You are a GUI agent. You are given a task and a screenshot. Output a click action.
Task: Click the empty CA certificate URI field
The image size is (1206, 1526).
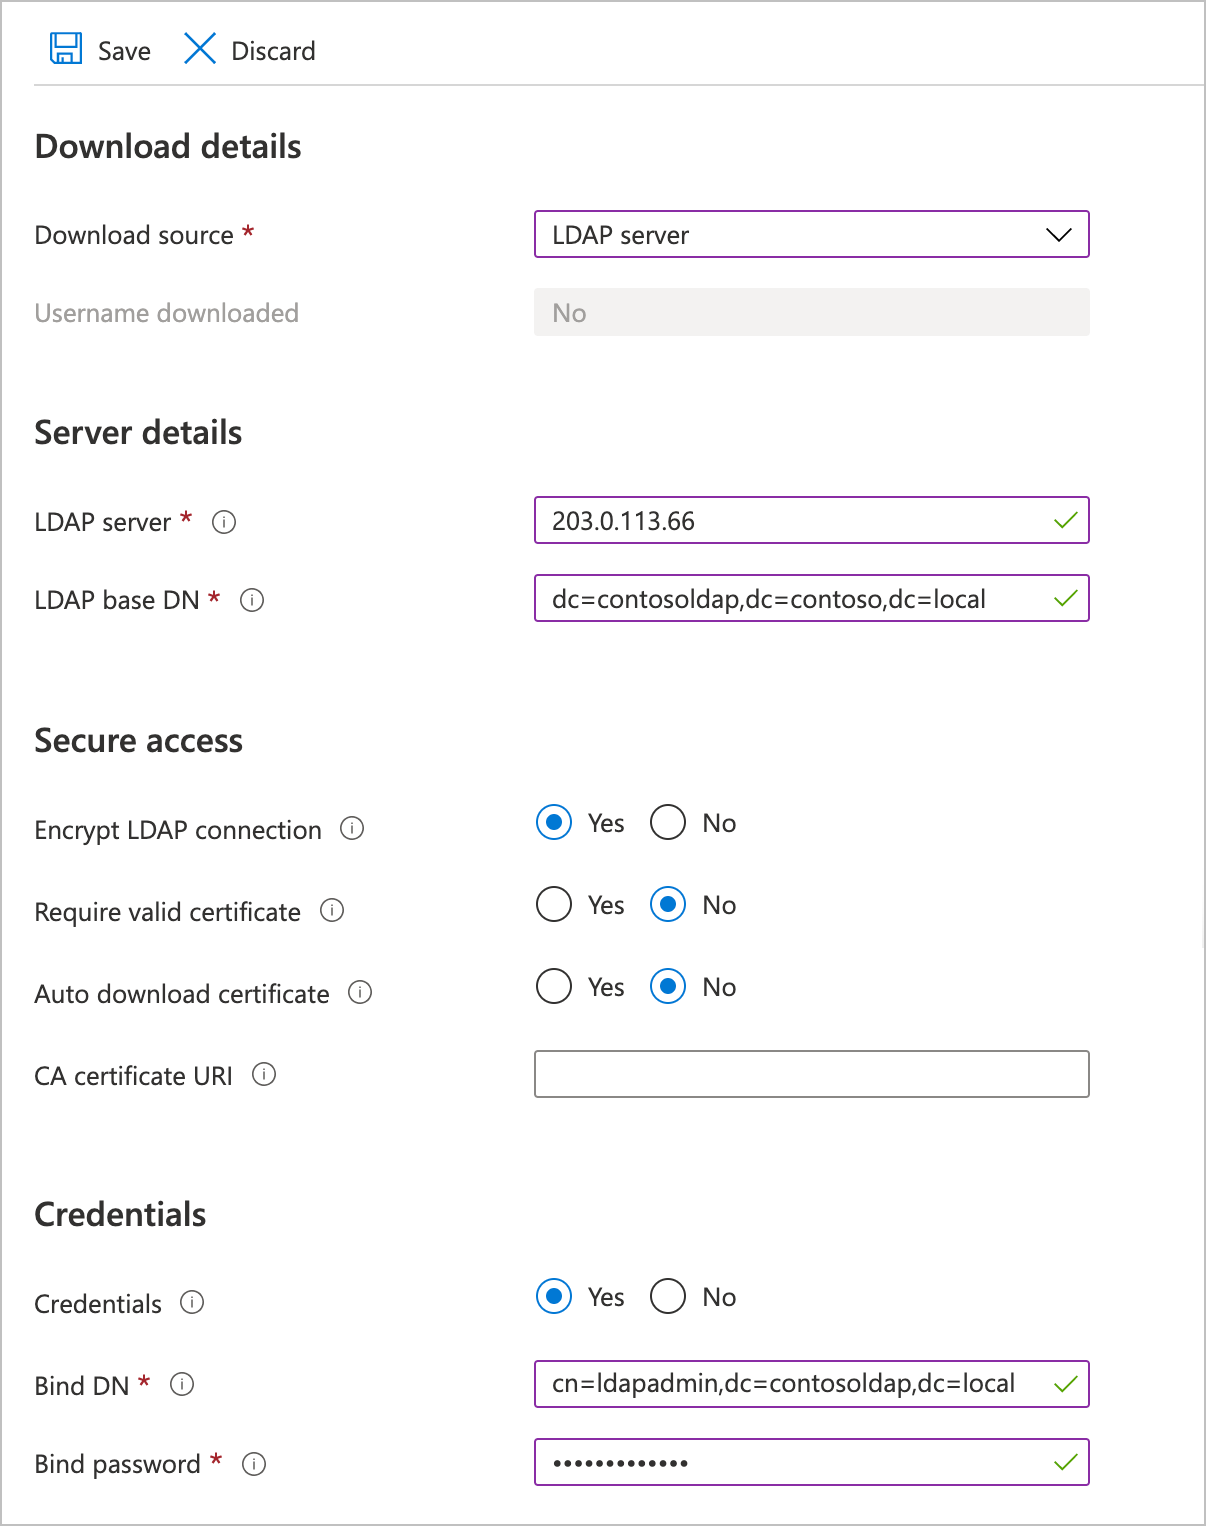pyautogui.click(x=812, y=1074)
